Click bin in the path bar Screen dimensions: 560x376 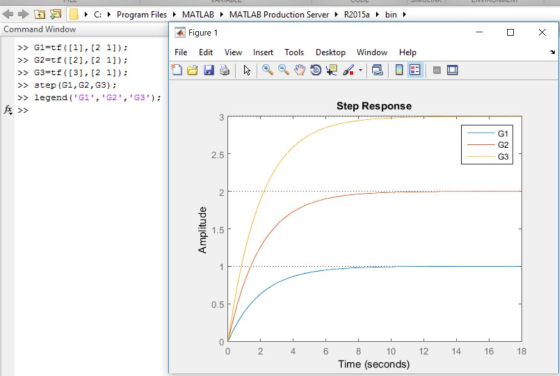tap(391, 15)
